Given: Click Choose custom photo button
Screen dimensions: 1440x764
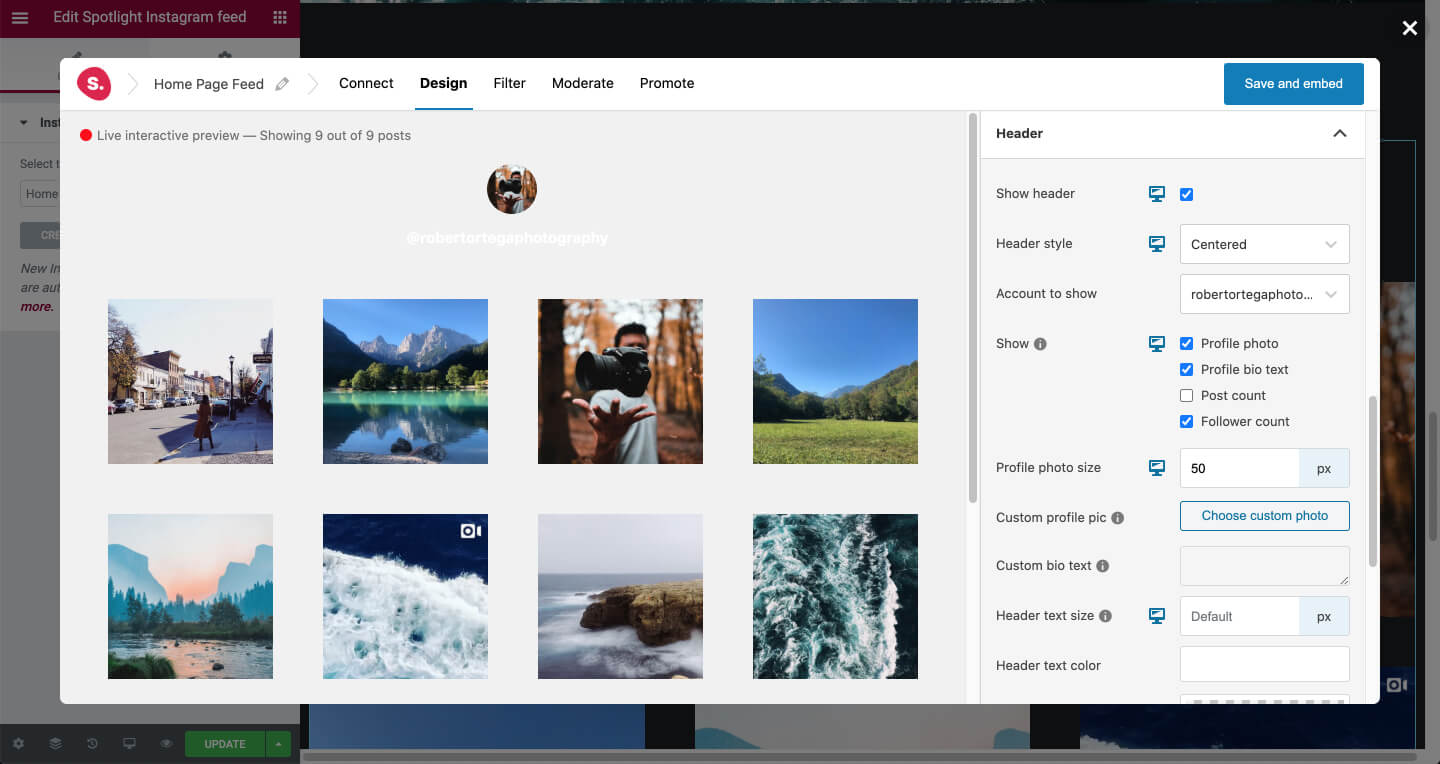Looking at the screenshot, I should [1265, 516].
